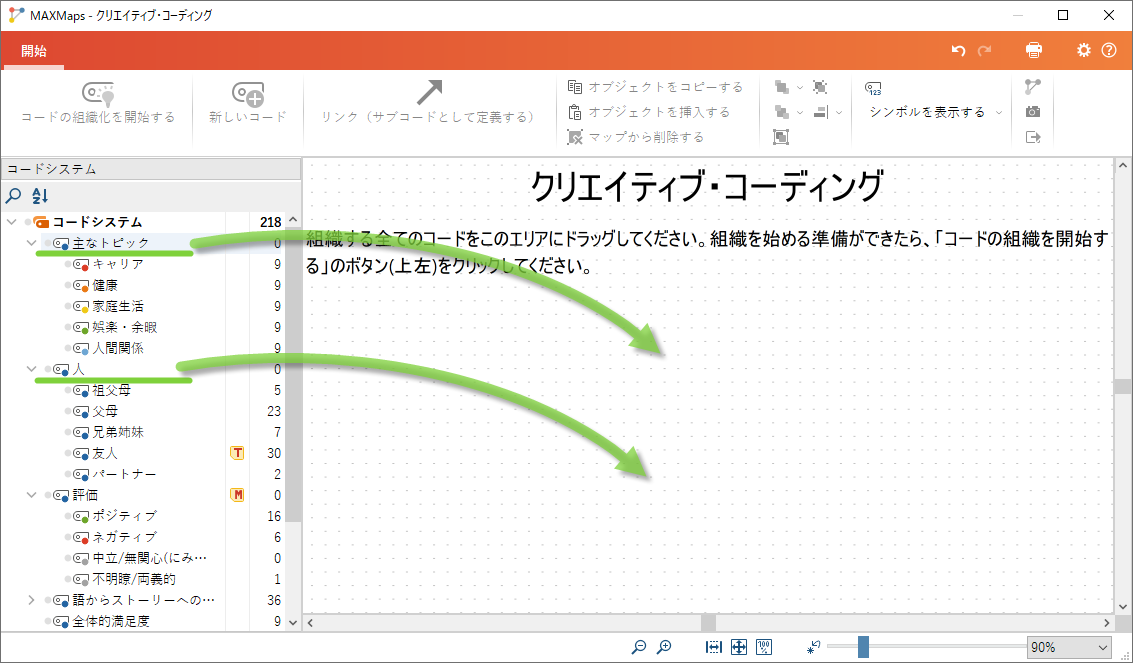1133x663 pixels.
Task: Expand the 語からストーリーへの code
Action: [x=31, y=599]
